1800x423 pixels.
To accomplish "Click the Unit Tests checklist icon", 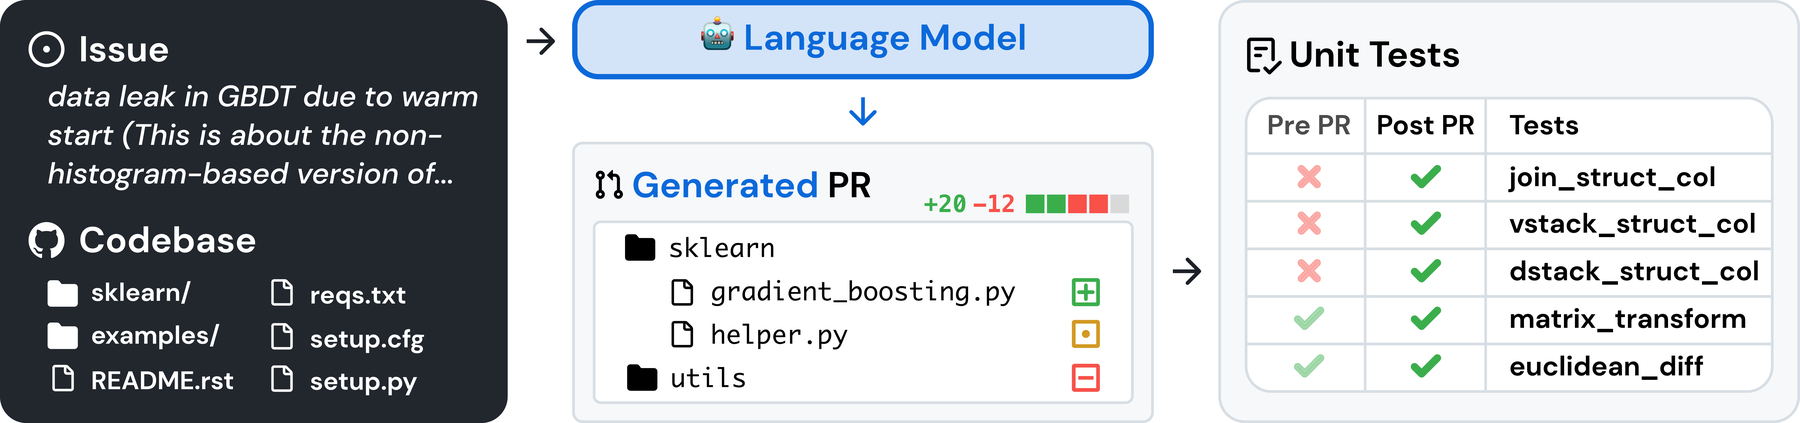I will [x=1263, y=56].
